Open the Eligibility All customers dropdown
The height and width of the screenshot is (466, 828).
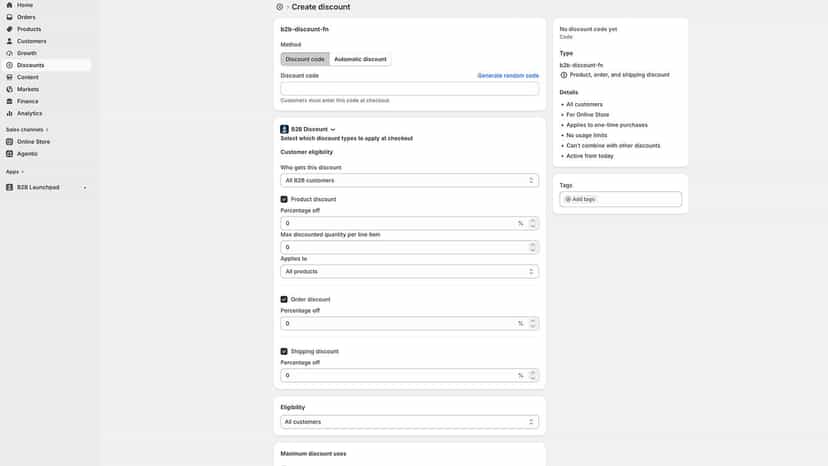409,422
